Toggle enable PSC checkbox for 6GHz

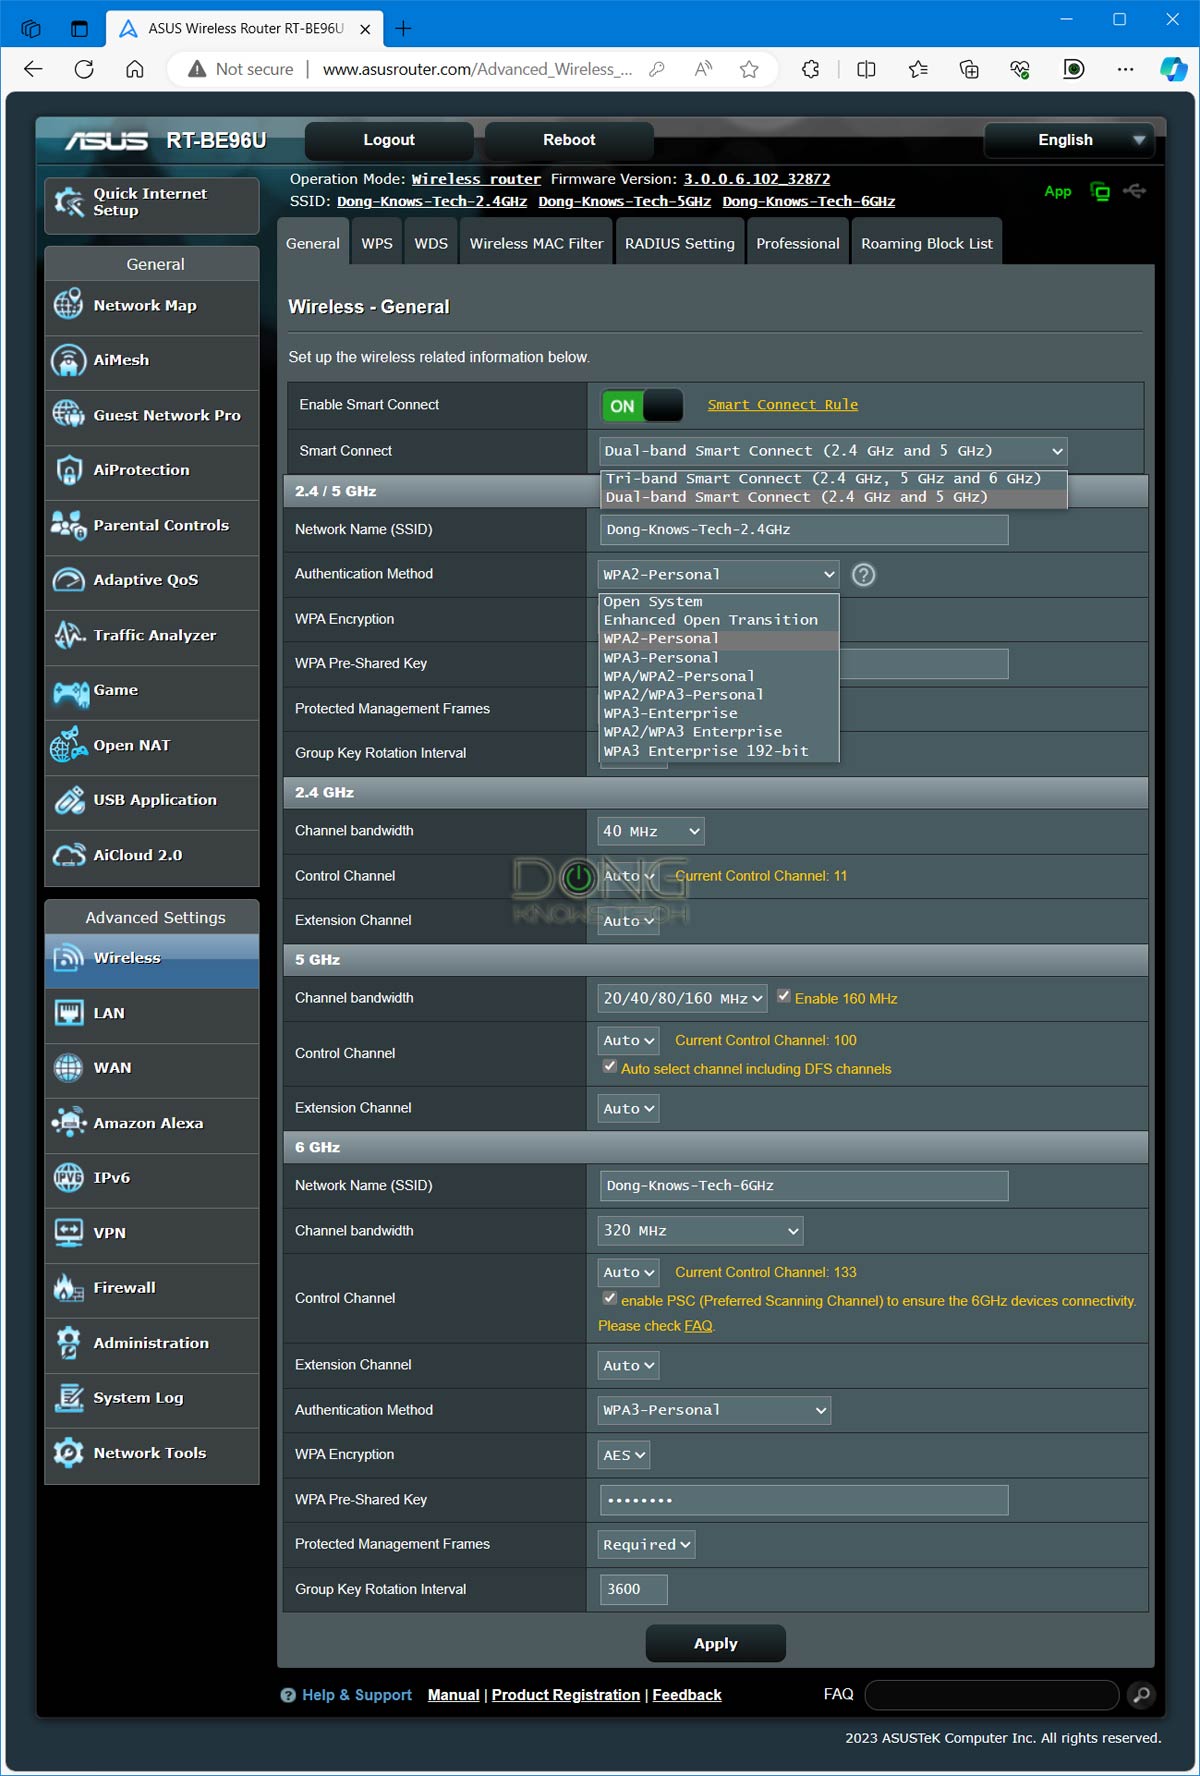click(x=610, y=1299)
